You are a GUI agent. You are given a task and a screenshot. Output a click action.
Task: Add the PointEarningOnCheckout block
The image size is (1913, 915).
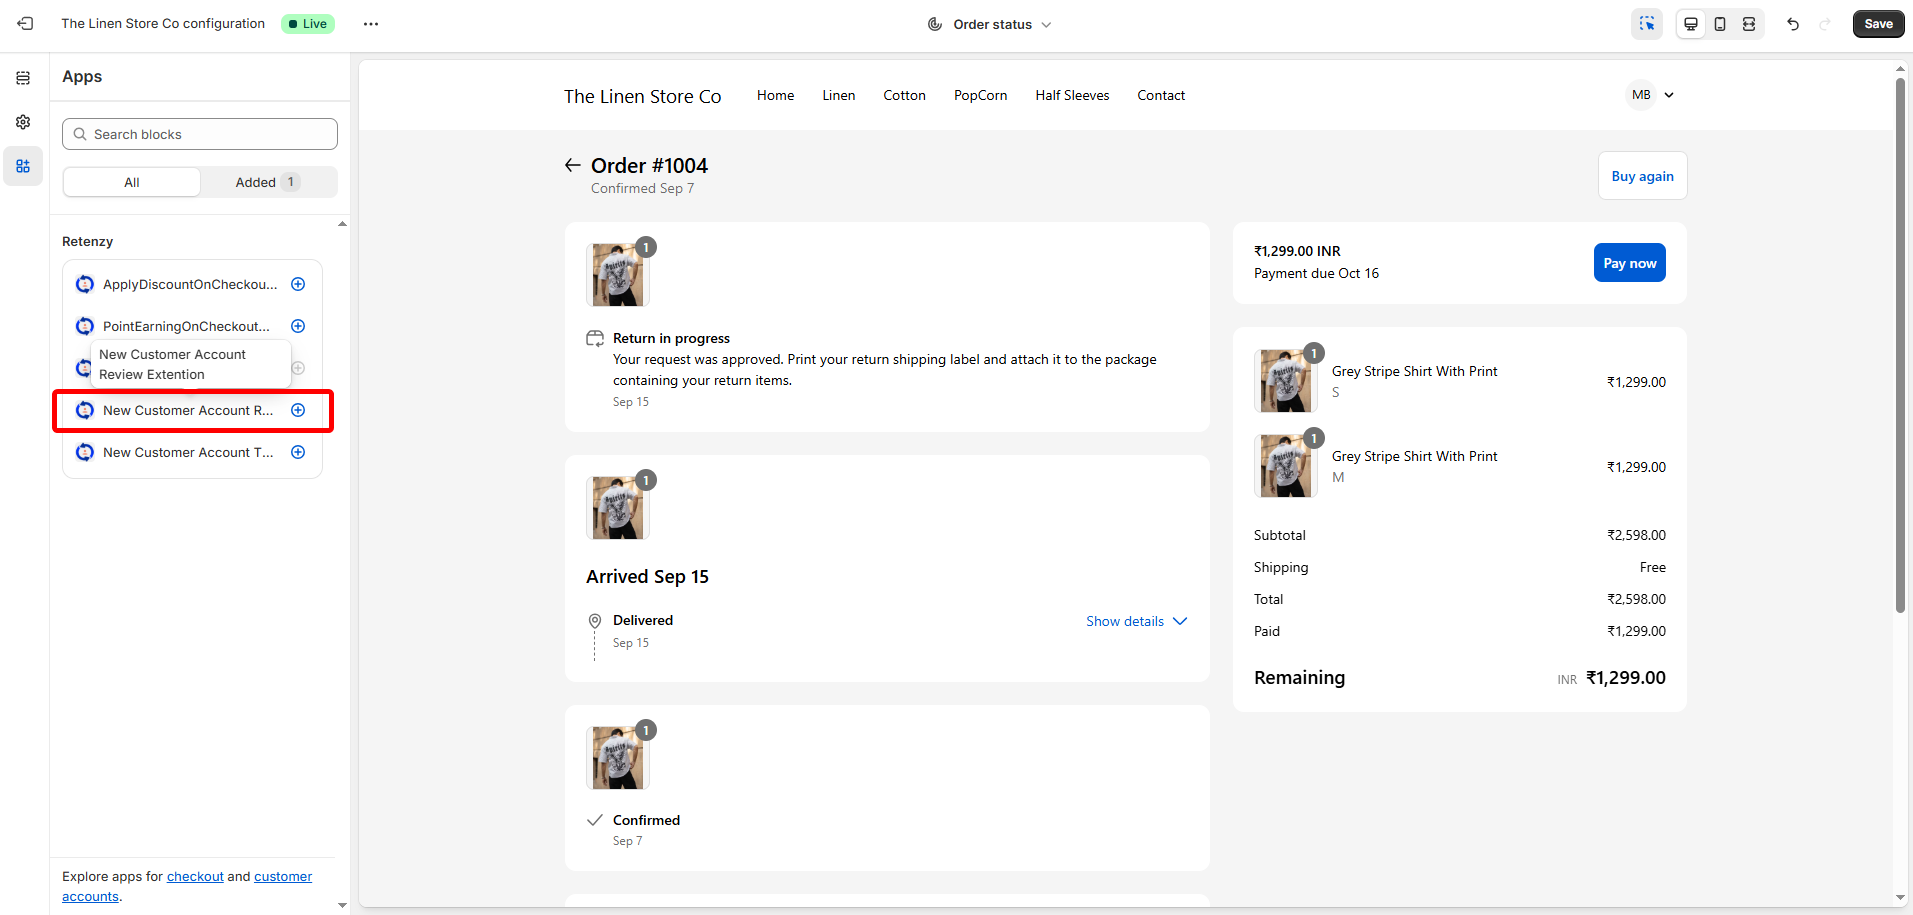298,326
